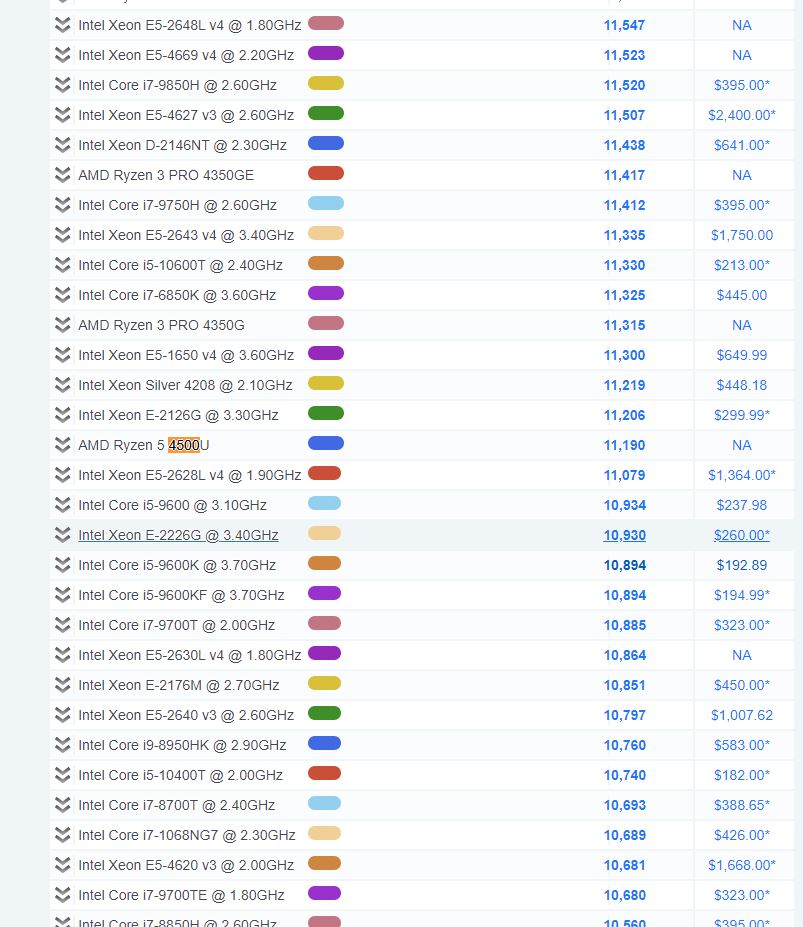Expand the AMD Ryzen 3 PRO 4350GE row

pos(62,175)
